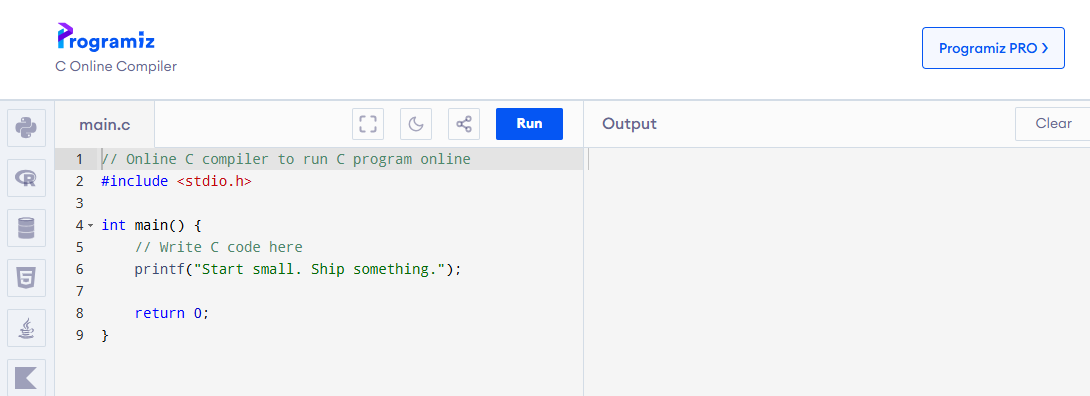Click the comment on line 1
Screen dimensions: 1090x396
(286, 159)
